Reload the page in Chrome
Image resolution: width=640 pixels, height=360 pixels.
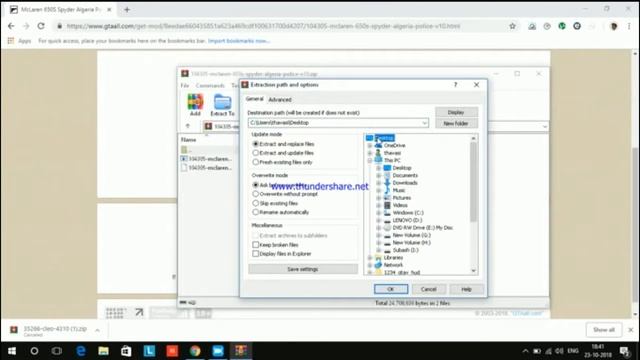coord(41,26)
